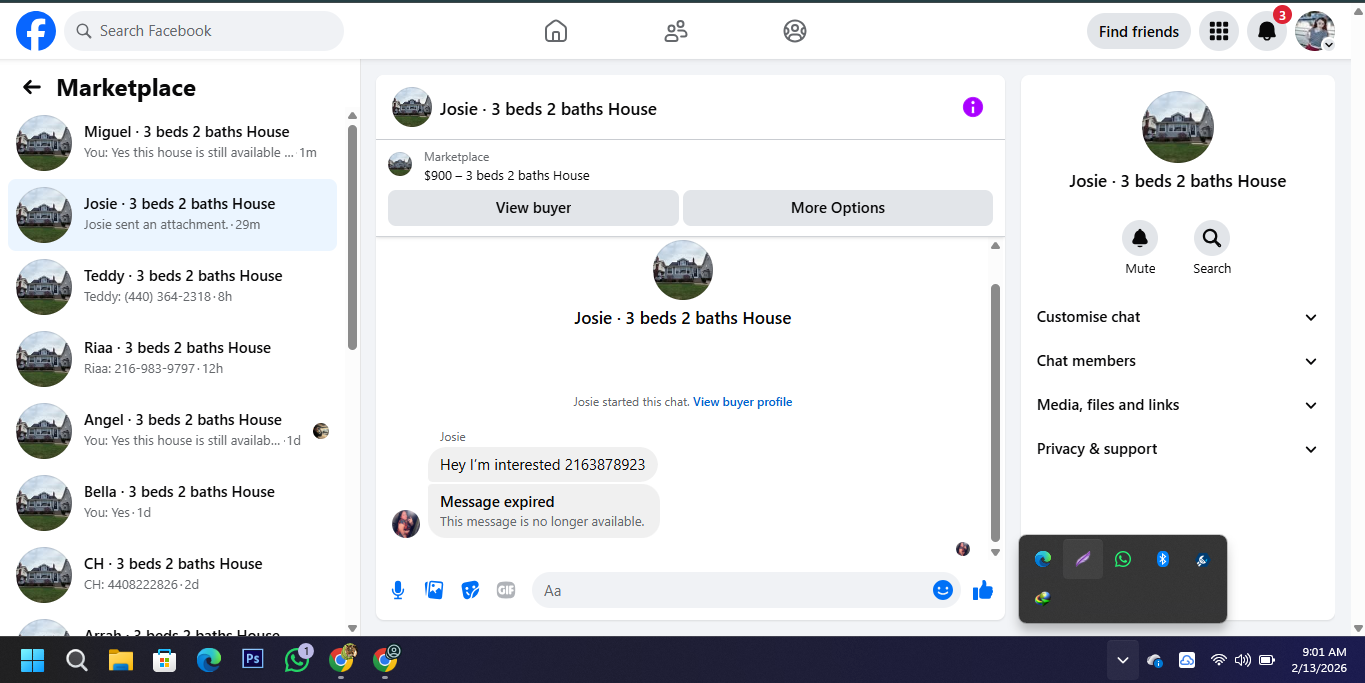Expand the Chat members section
This screenshot has height=683, width=1365.
pos(1178,361)
